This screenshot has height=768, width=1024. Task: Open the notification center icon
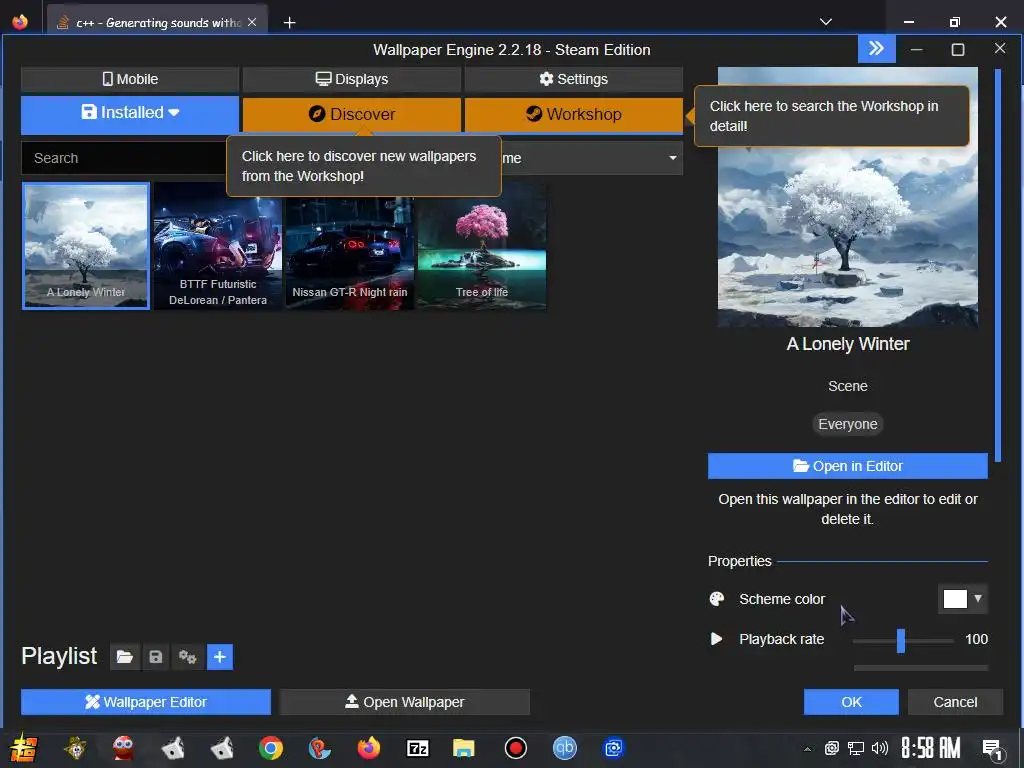click(993, 750)
